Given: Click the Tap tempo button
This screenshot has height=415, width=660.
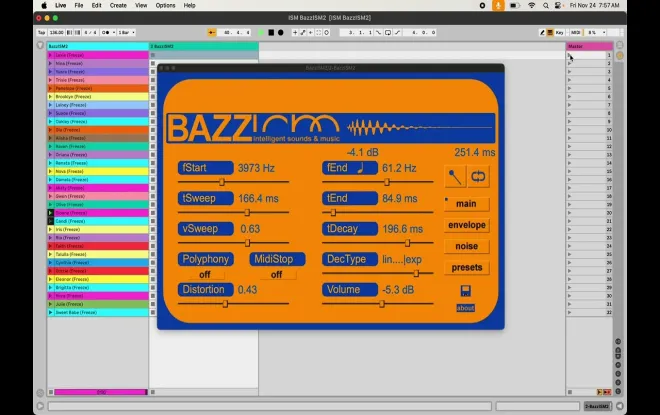Looking at the screenshot, I should coord(42,32).
